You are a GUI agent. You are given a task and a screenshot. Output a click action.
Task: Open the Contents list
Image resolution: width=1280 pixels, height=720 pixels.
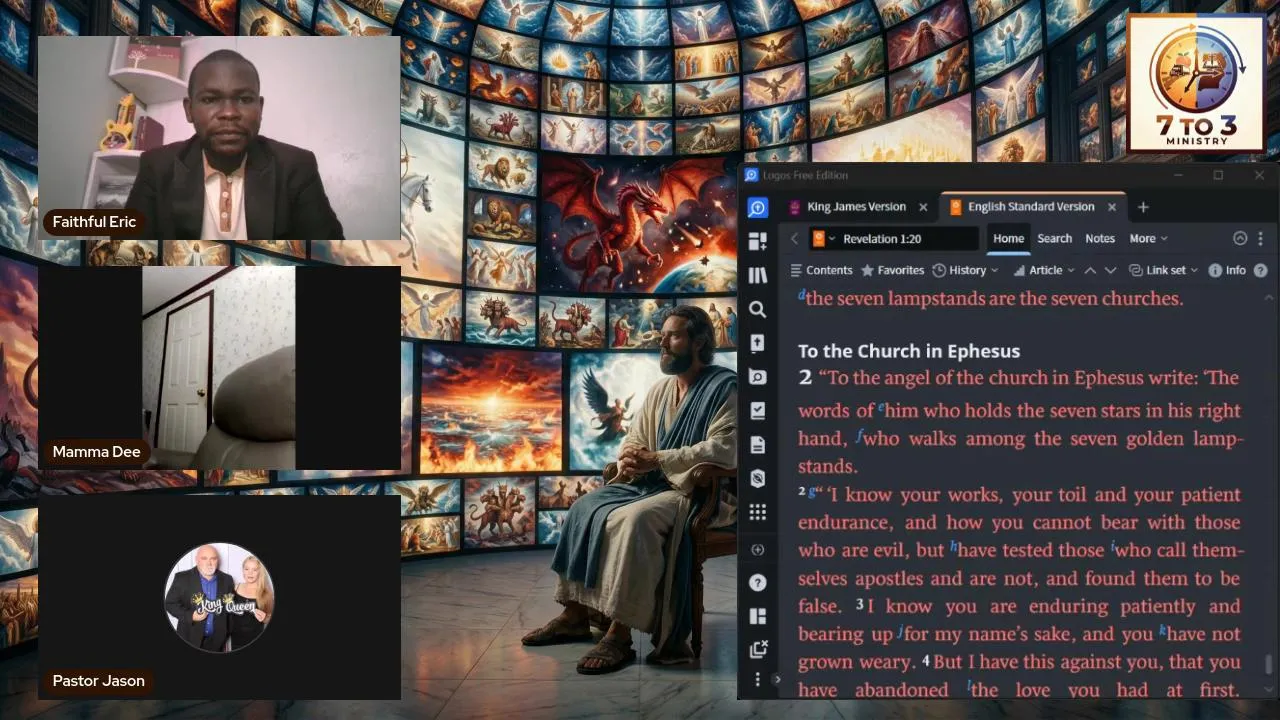(x=821, y=270)
